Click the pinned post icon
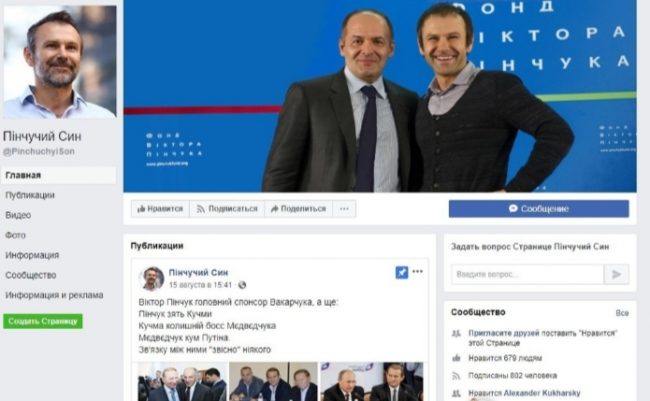Viewport: 650px width, 401px height. [x=401, y=272]
